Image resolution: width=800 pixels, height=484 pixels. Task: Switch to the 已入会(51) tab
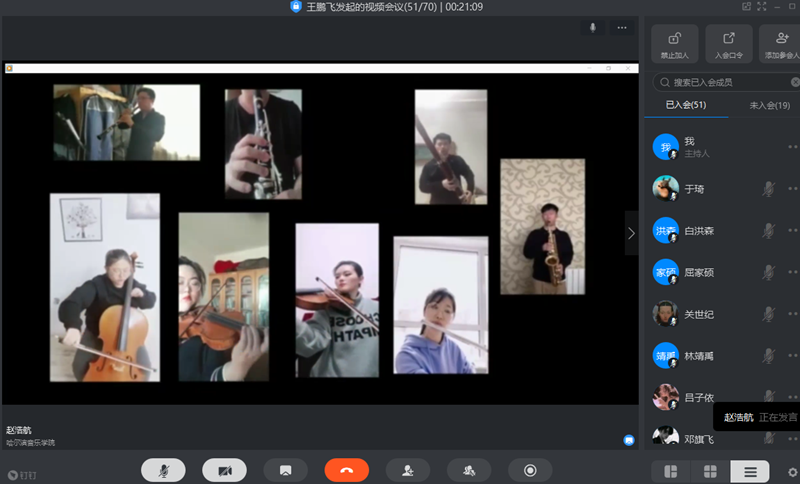[x=685, y=105]
